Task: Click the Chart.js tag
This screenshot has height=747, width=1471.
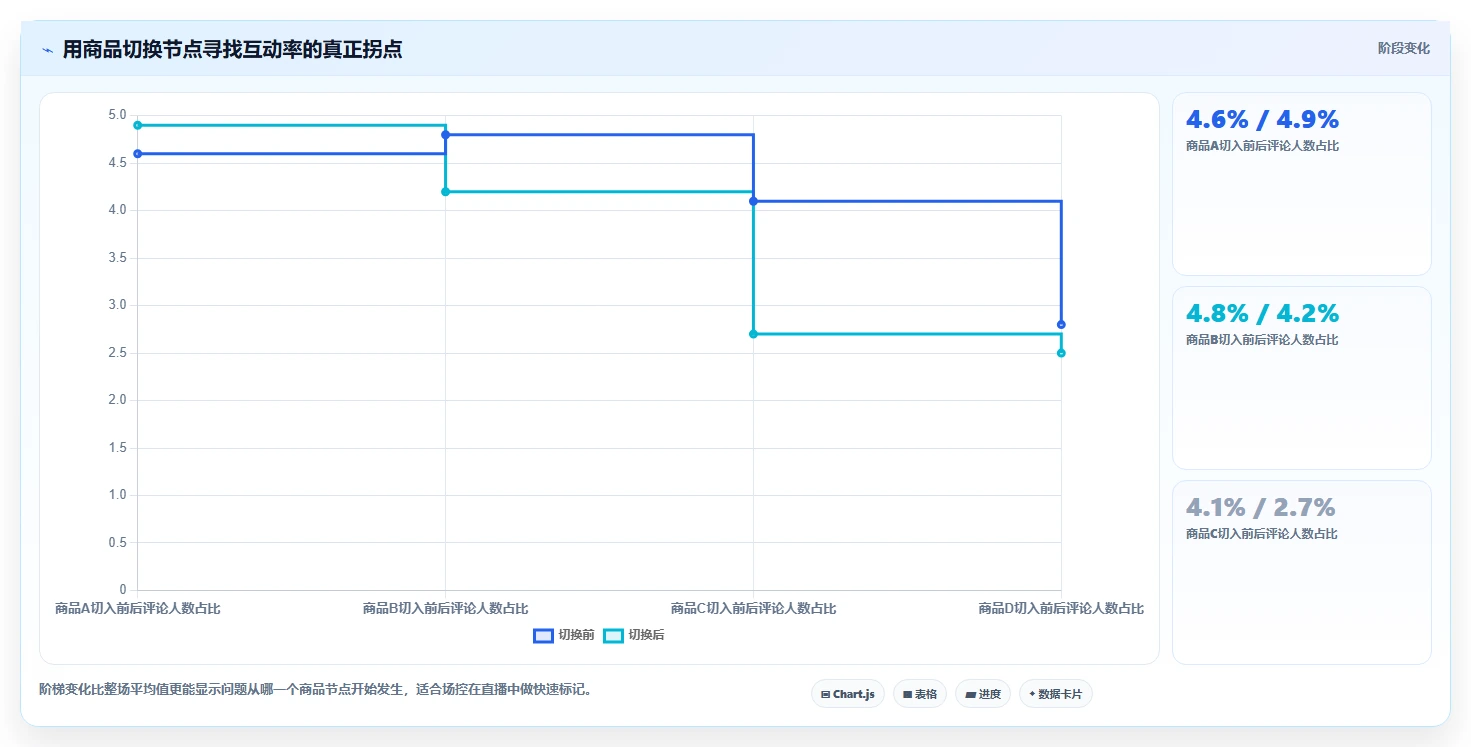Action: click(848, 694)
